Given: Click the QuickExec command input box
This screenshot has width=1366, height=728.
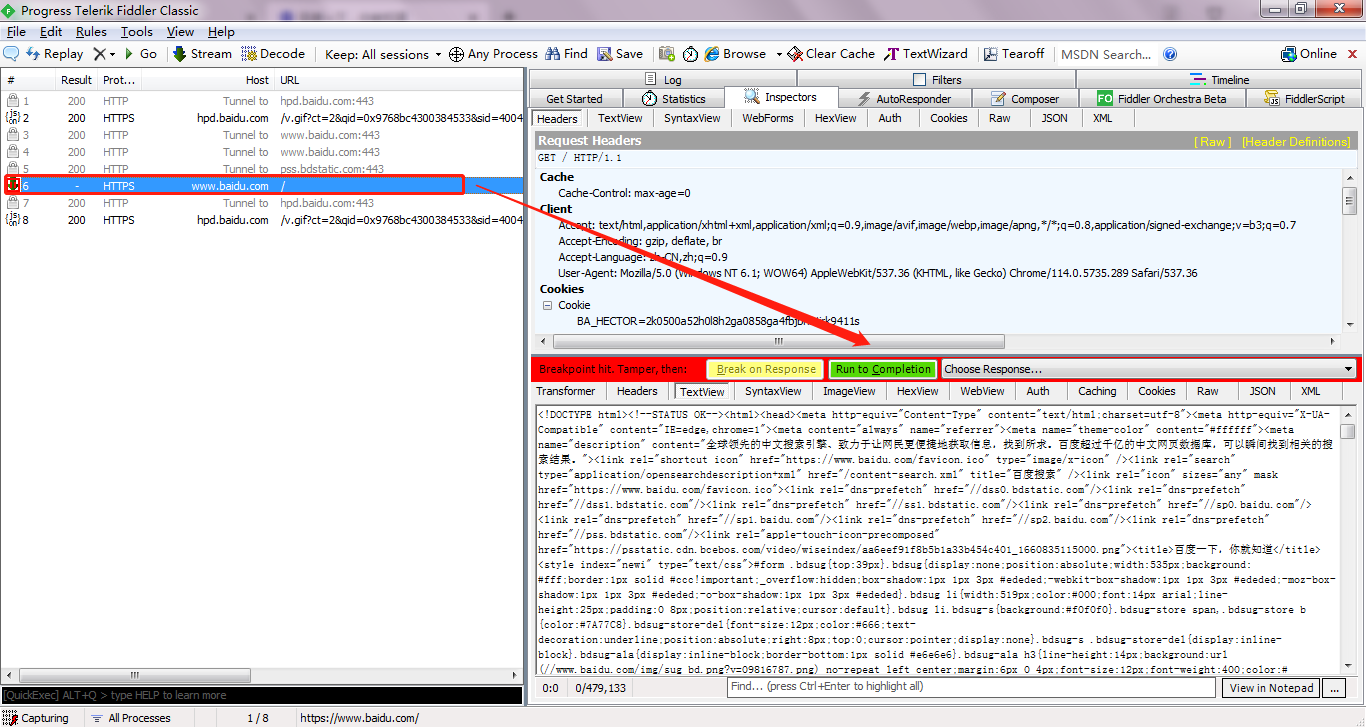Looking at the screenshot, I should (x=260, y=695).
